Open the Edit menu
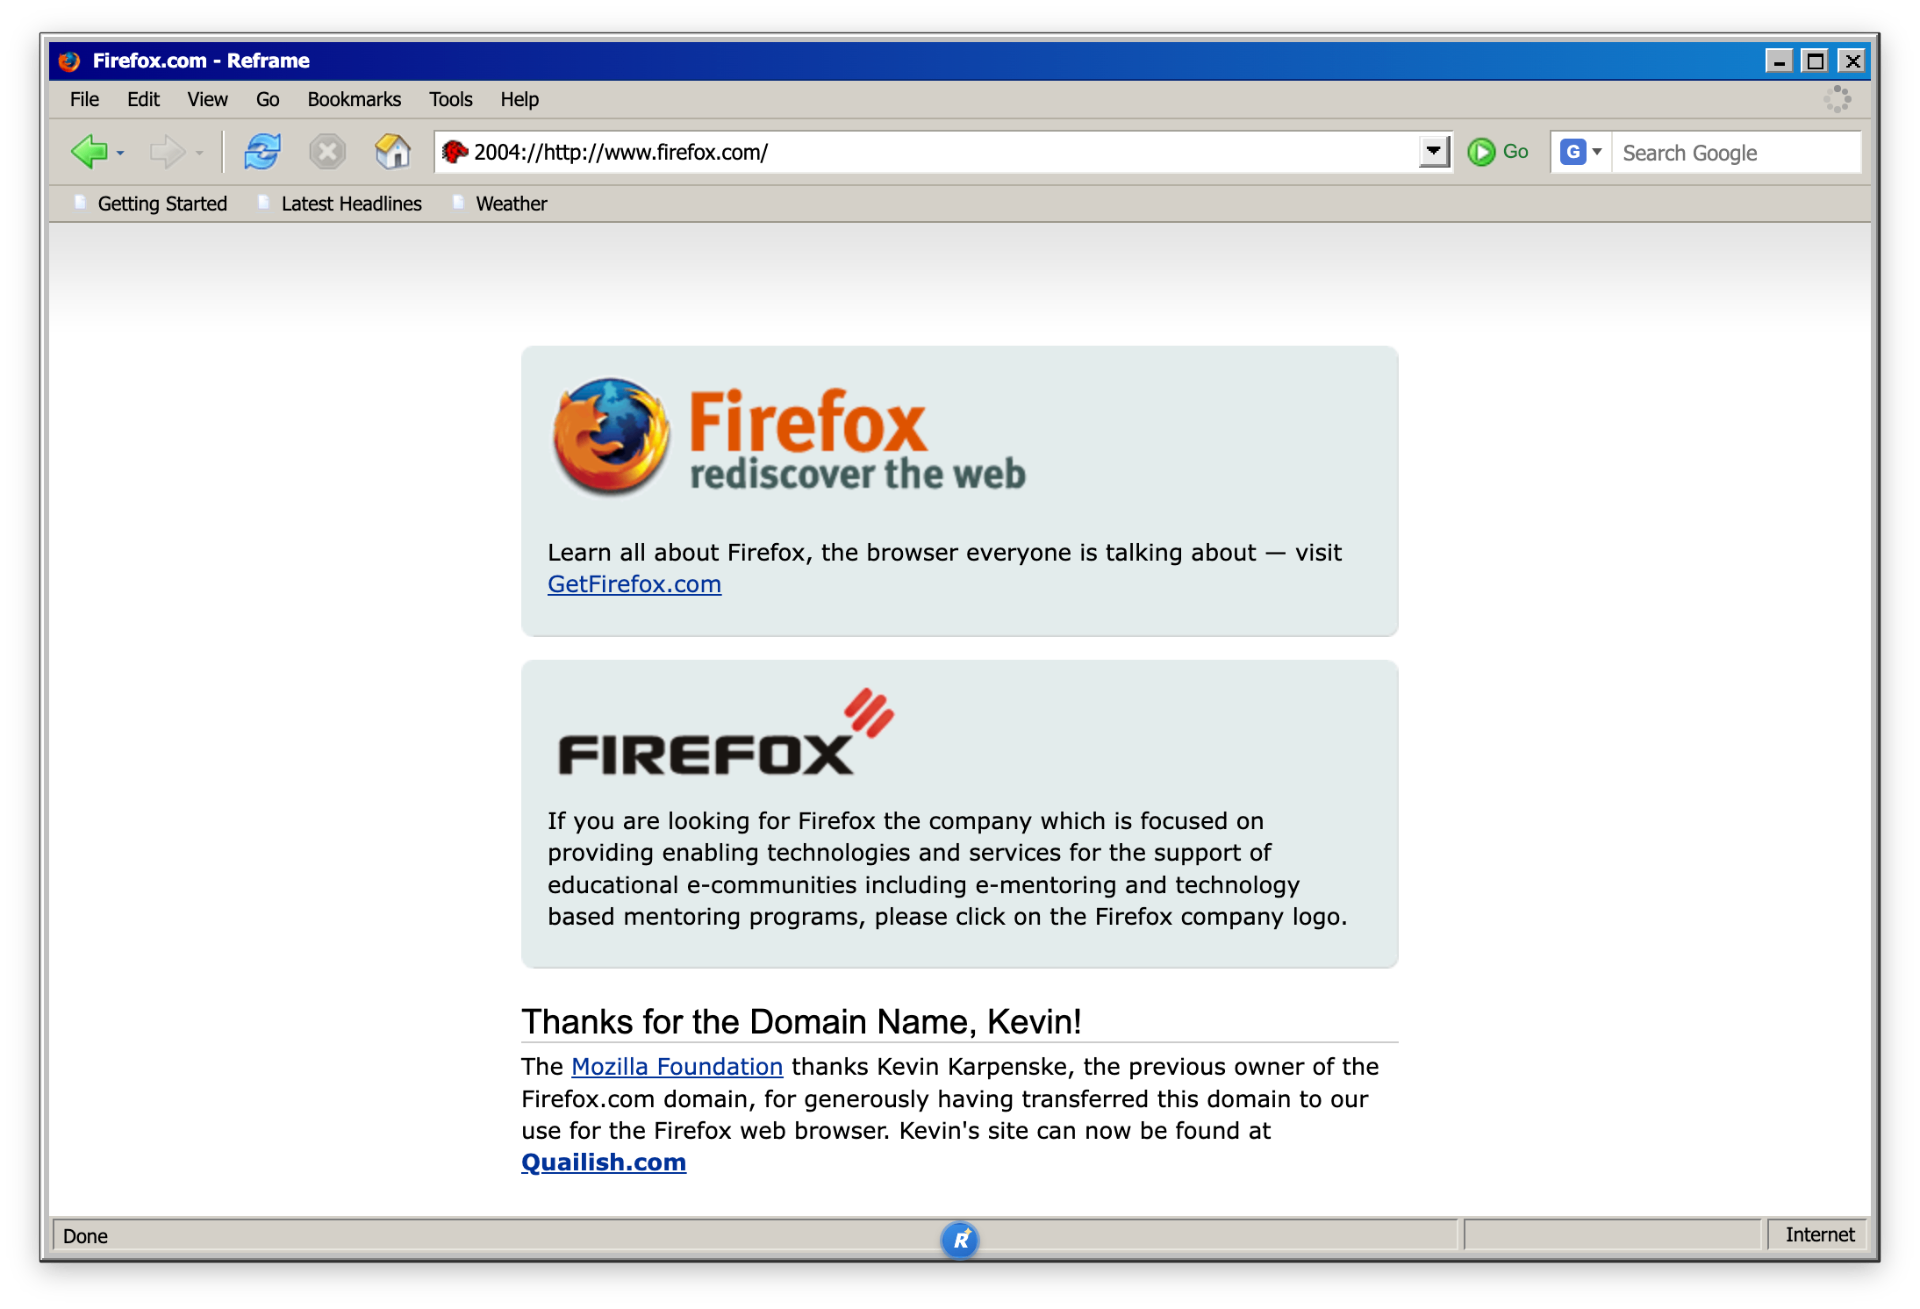 coord(143,99)
